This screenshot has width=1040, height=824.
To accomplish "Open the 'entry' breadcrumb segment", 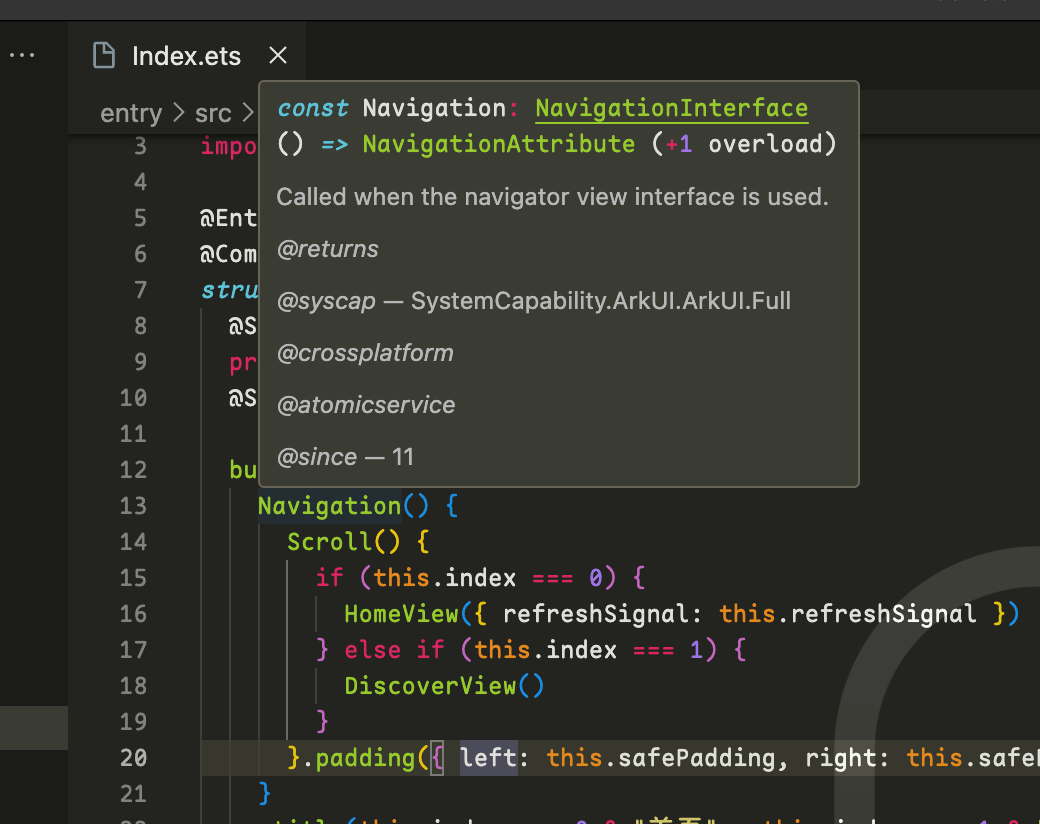I will pos(131,113).
